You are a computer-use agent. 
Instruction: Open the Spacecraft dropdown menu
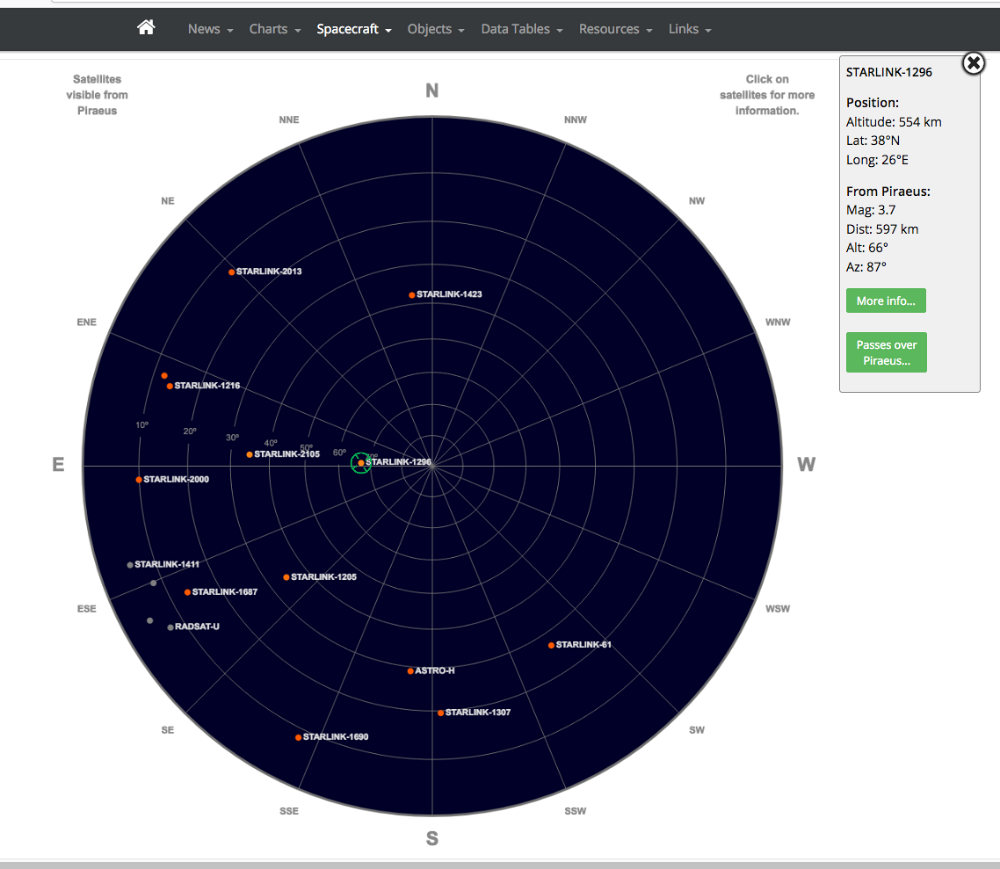354,29
